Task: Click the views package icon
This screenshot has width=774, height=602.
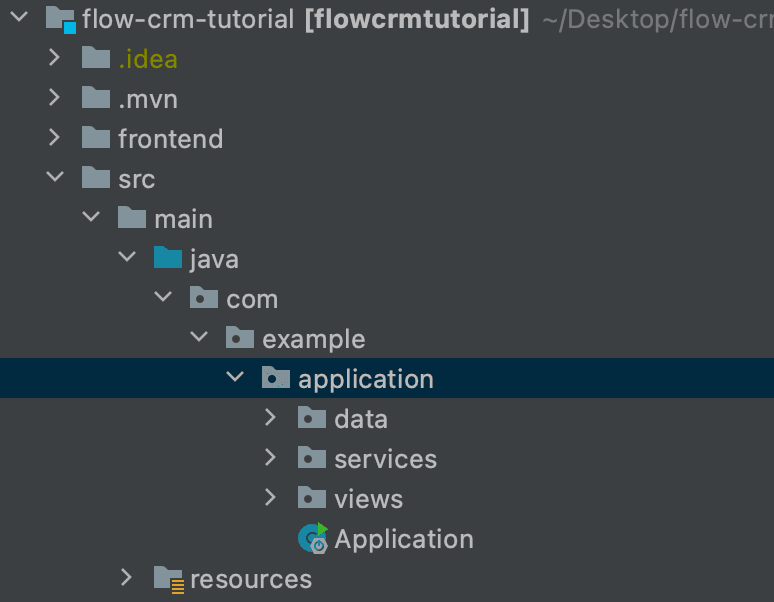Action: (312, 497)
